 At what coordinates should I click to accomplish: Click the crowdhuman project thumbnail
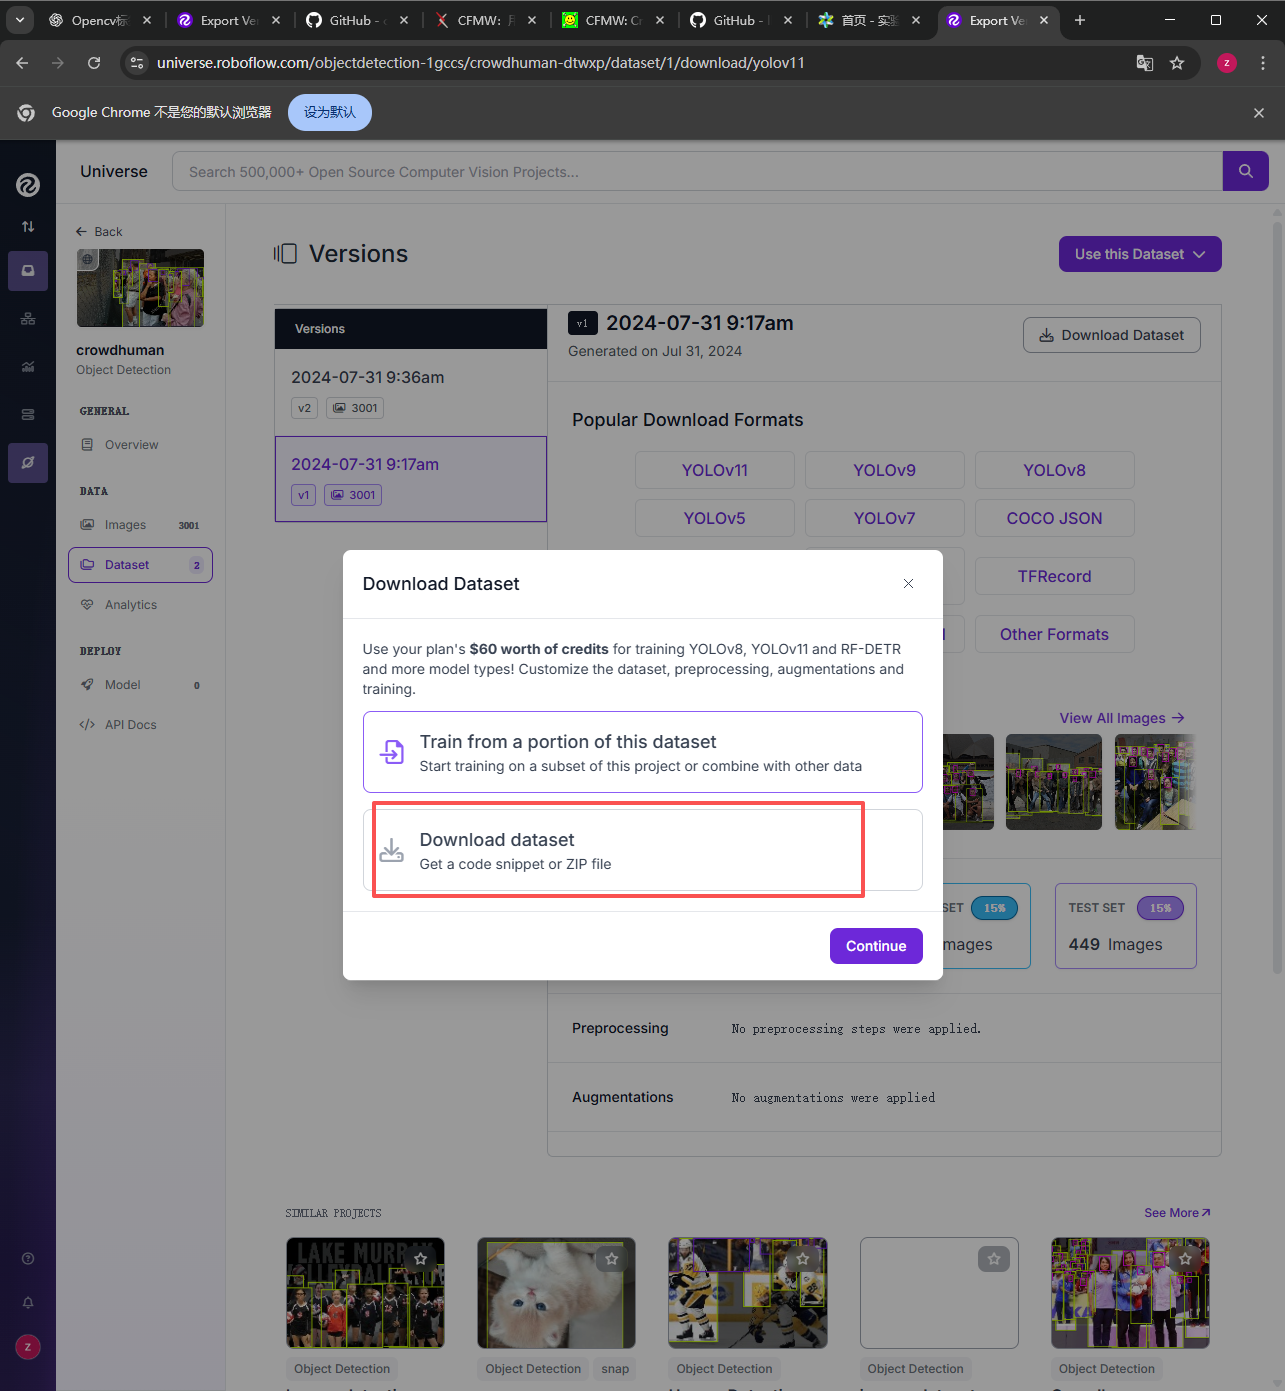pos(140,288)
